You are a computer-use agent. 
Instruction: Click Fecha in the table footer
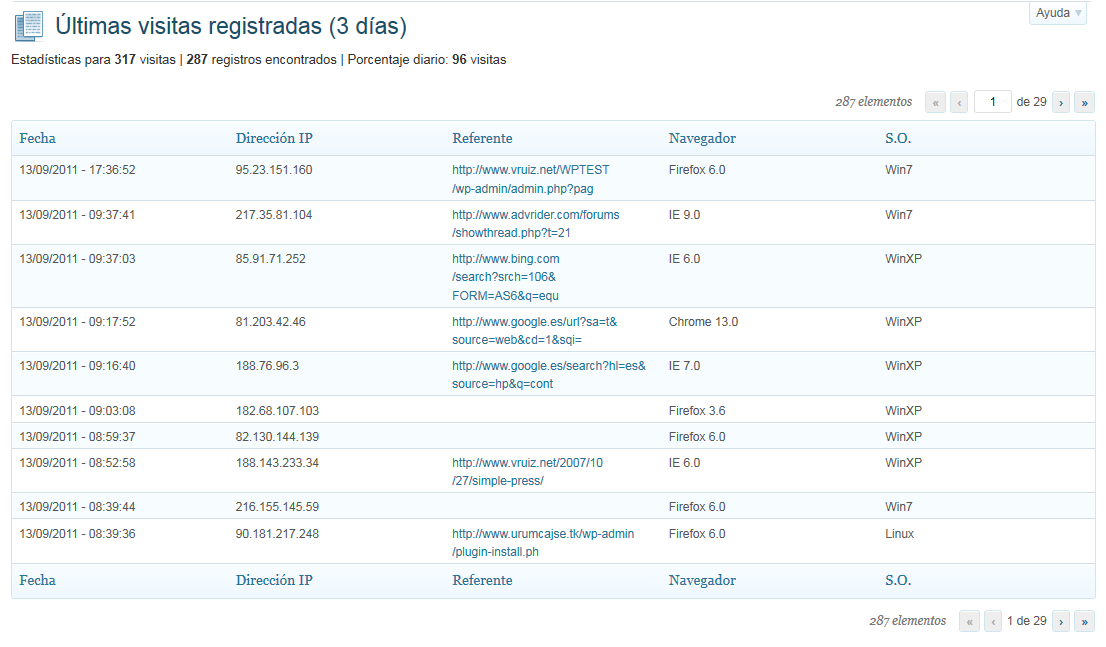click(37, 580)
